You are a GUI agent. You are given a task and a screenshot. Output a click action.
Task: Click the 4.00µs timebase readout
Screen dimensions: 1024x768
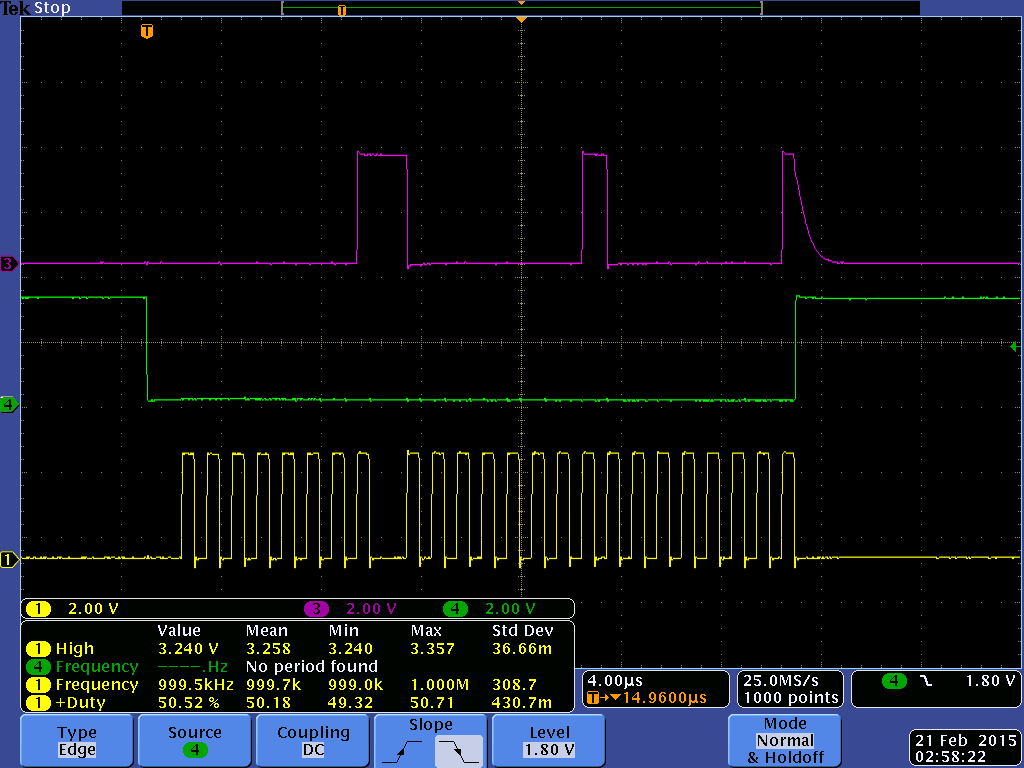point(615,680)
